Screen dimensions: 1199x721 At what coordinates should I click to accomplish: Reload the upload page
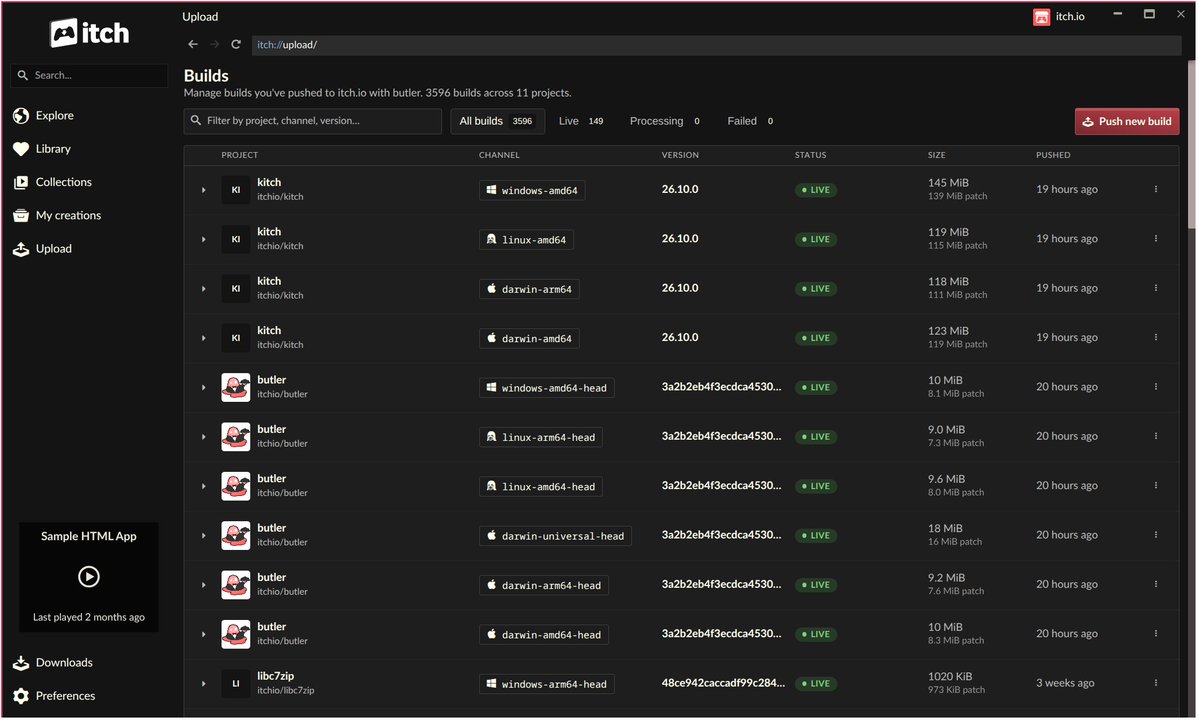pyautogui.click(x=236, y=44)
